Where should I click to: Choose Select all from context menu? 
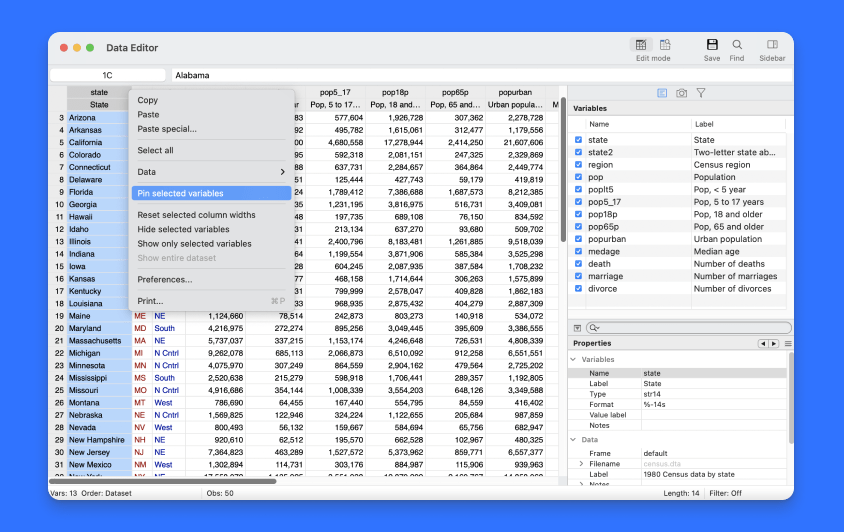point(211,150)
